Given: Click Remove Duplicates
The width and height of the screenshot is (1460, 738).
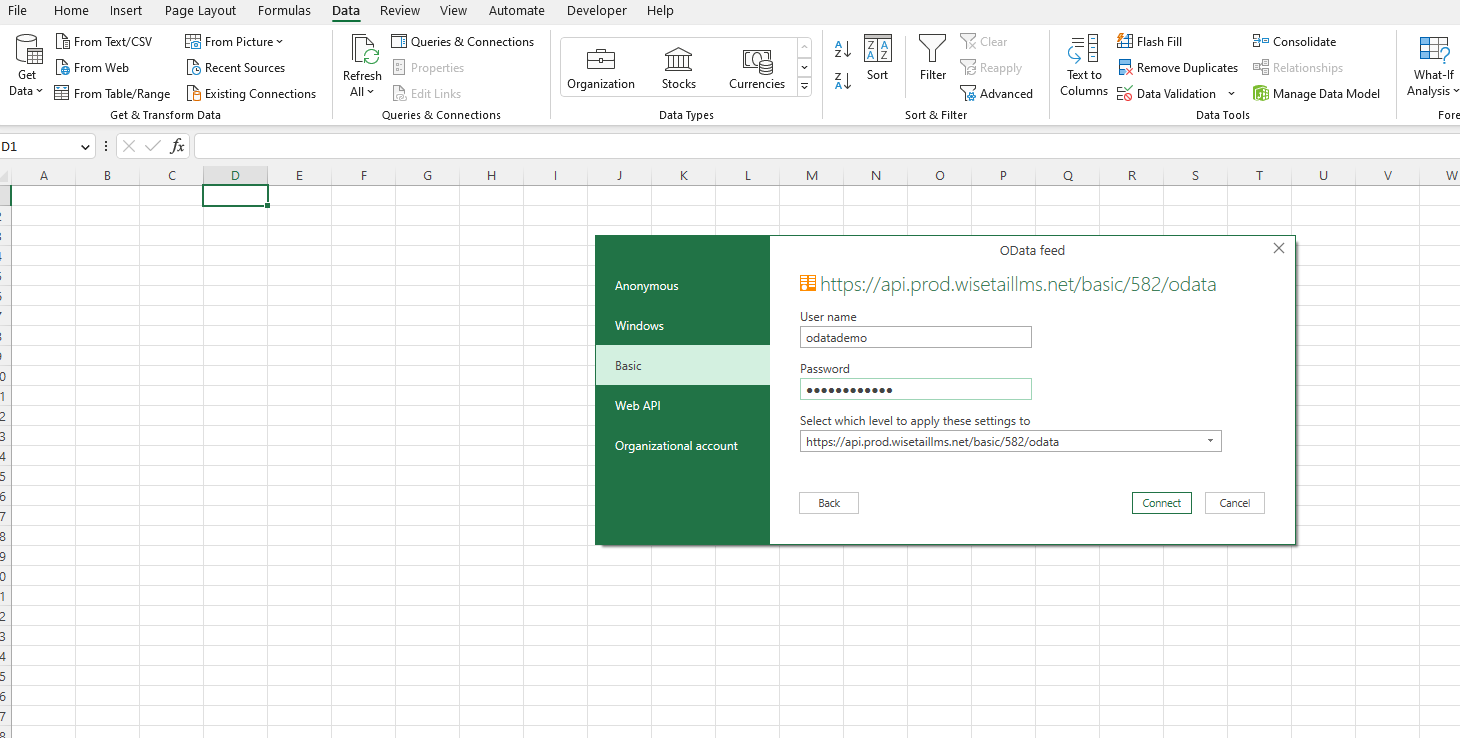Looking at the screenshot, I should click(1177, 68).
